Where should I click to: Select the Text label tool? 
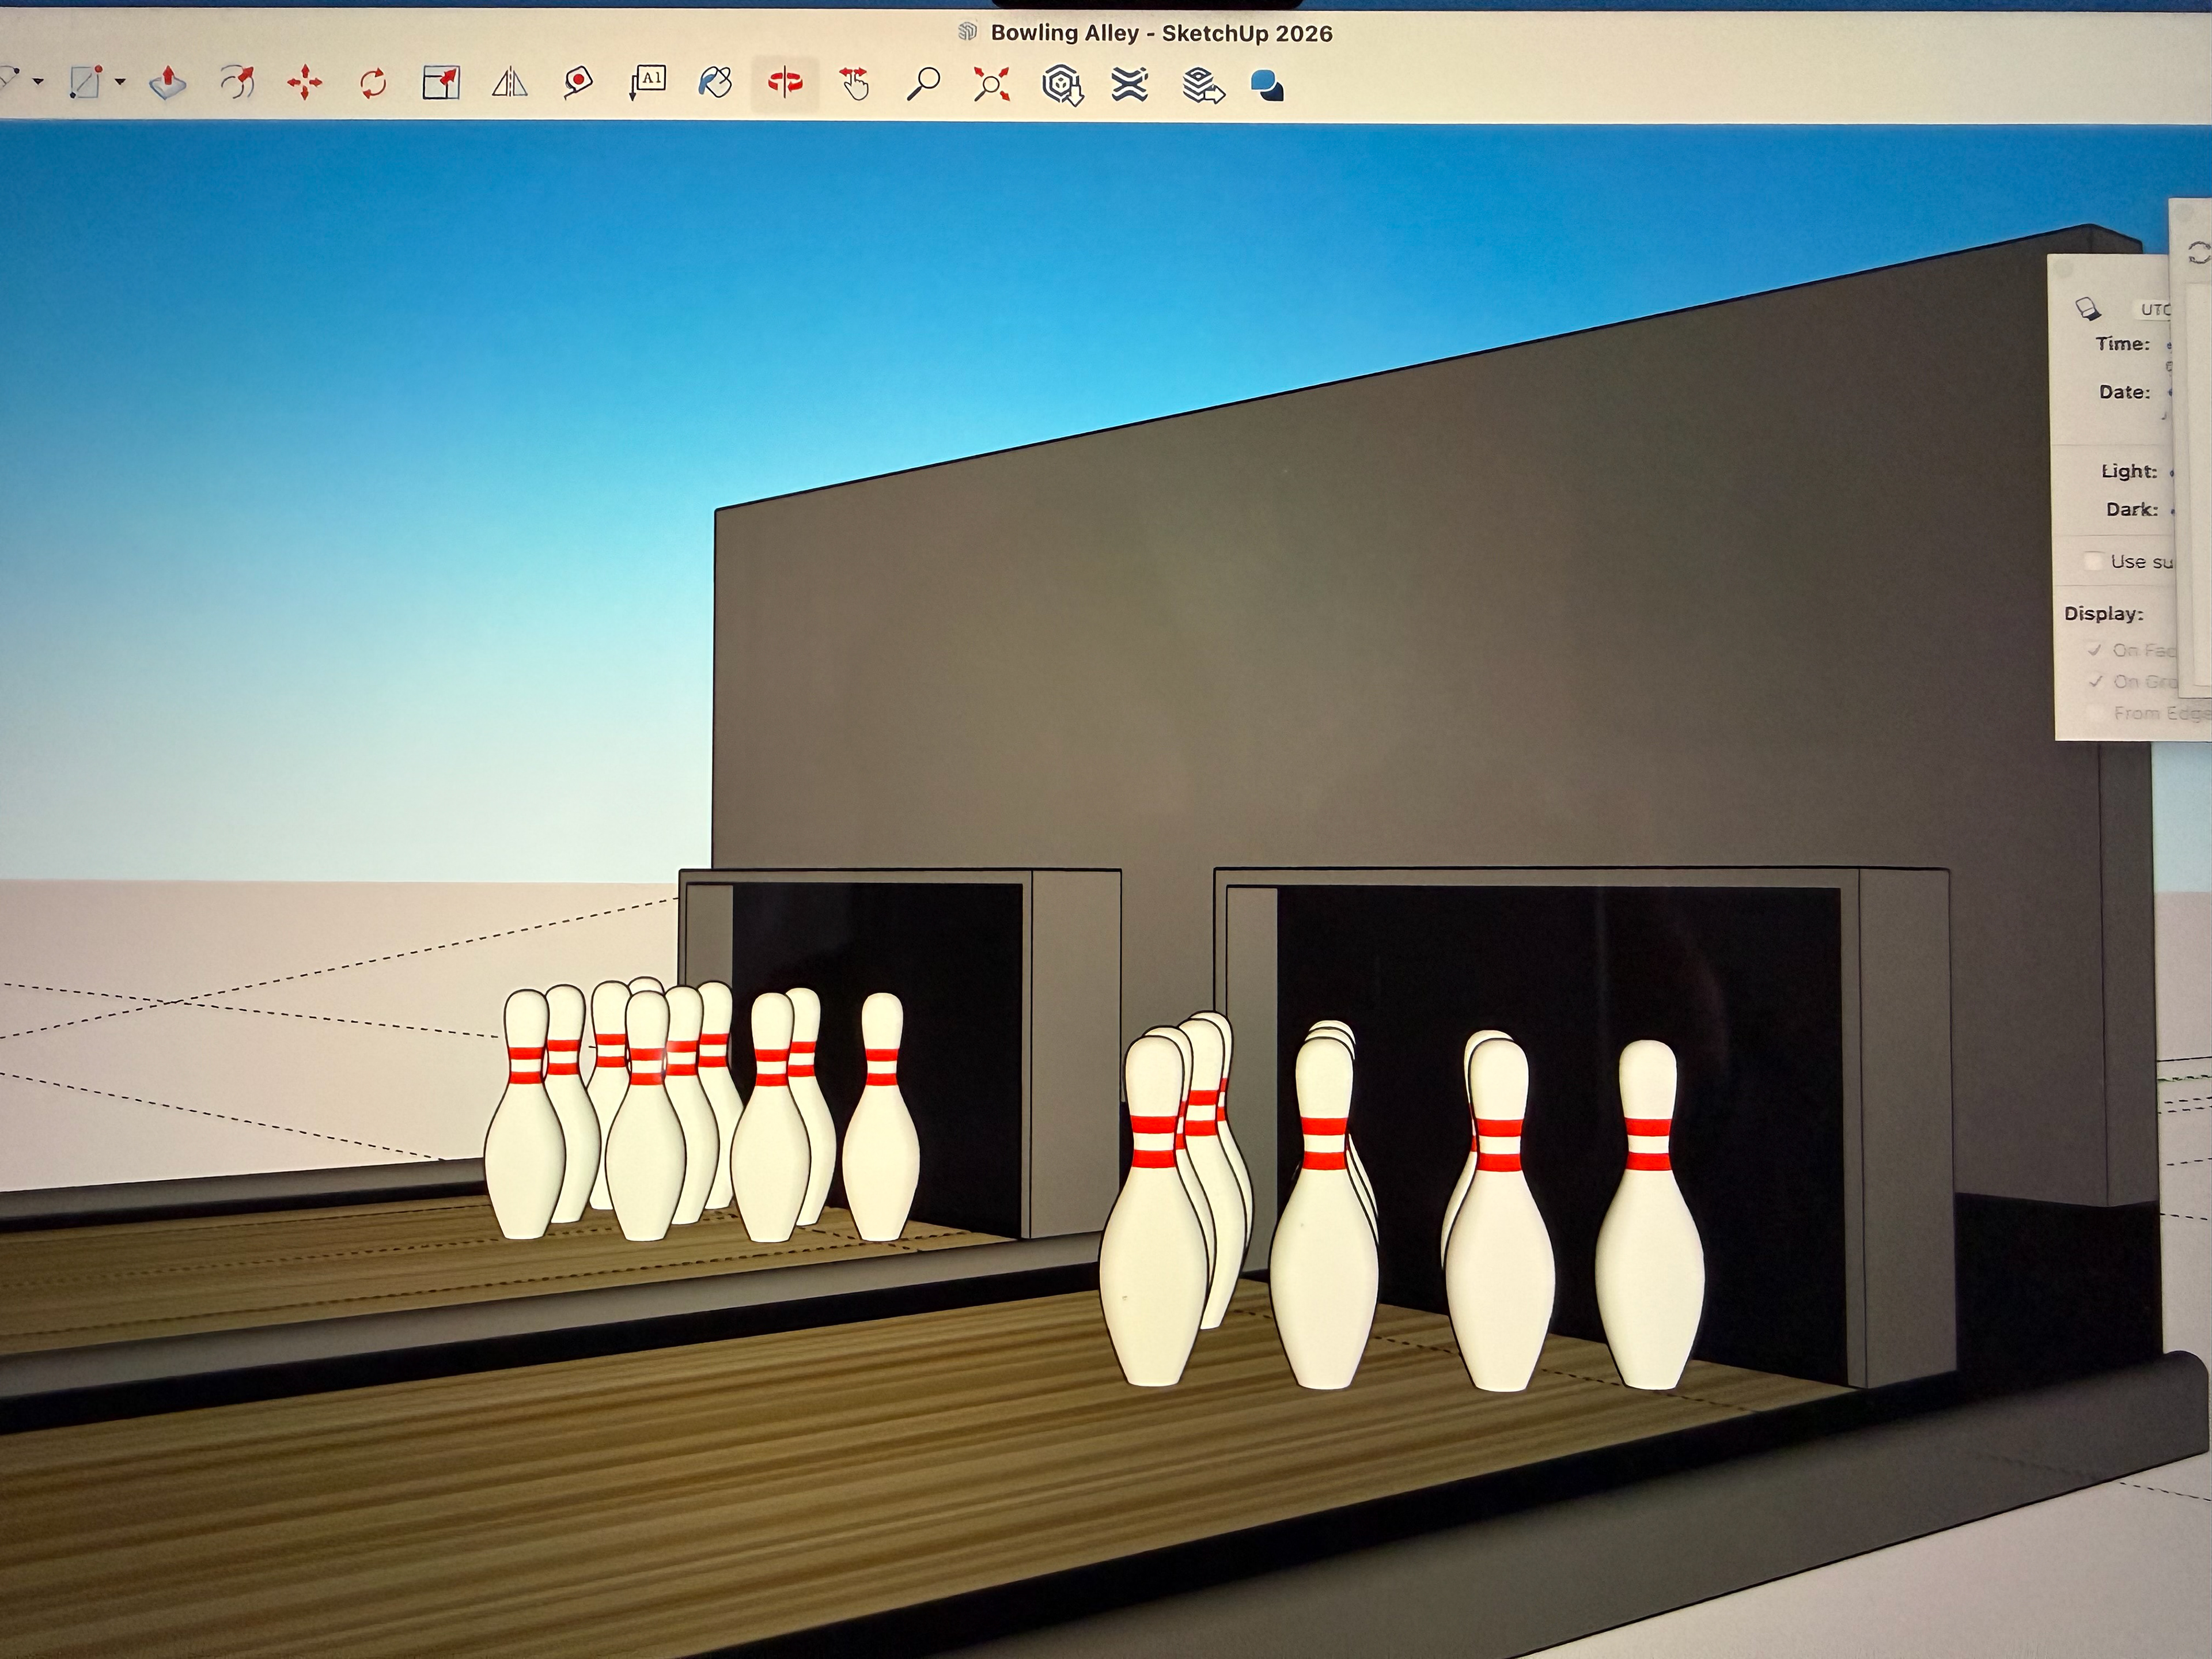[648, 83]
